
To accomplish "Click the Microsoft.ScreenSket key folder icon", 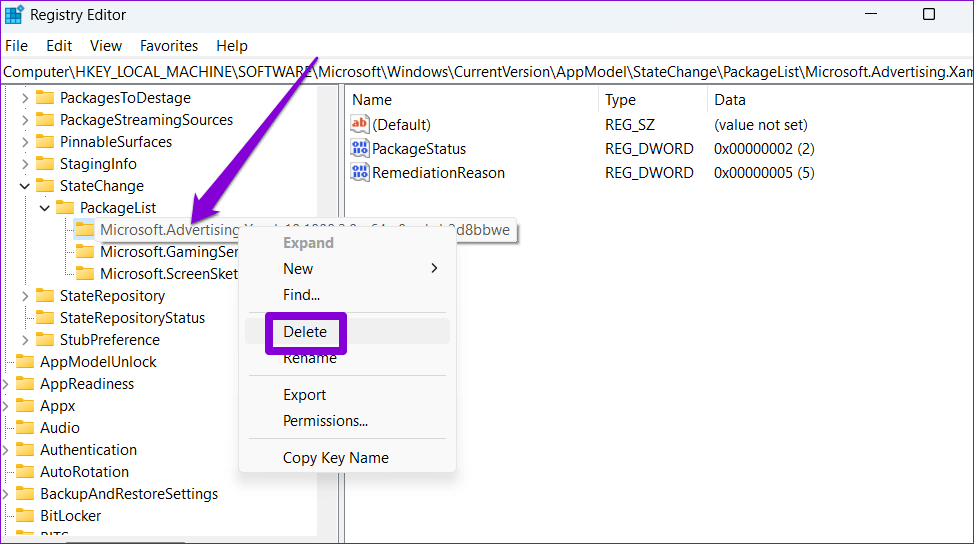I will [84, 273].
